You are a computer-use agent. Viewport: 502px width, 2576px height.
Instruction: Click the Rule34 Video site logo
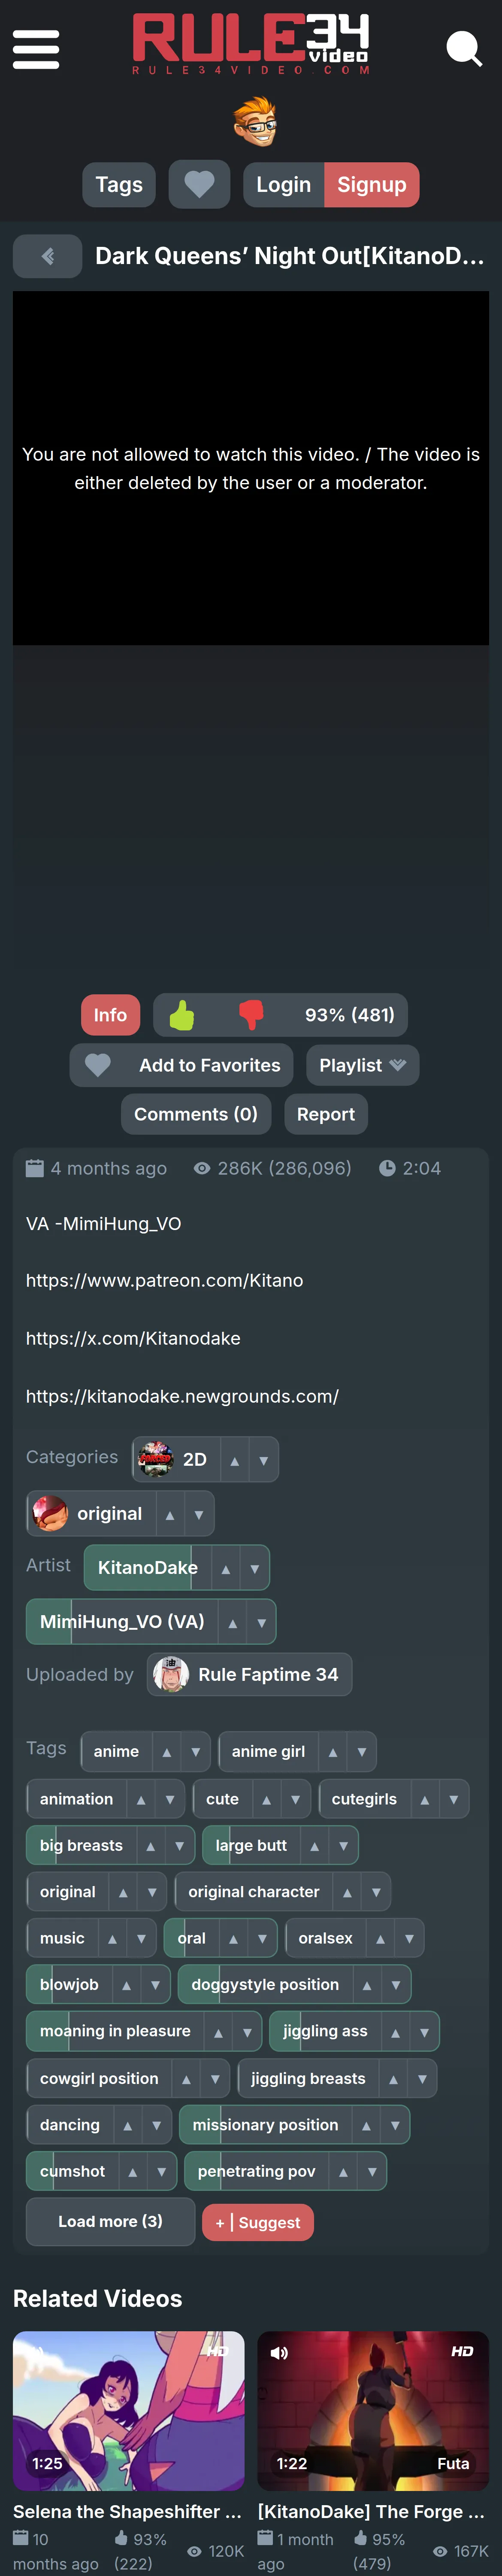(251, 44)
